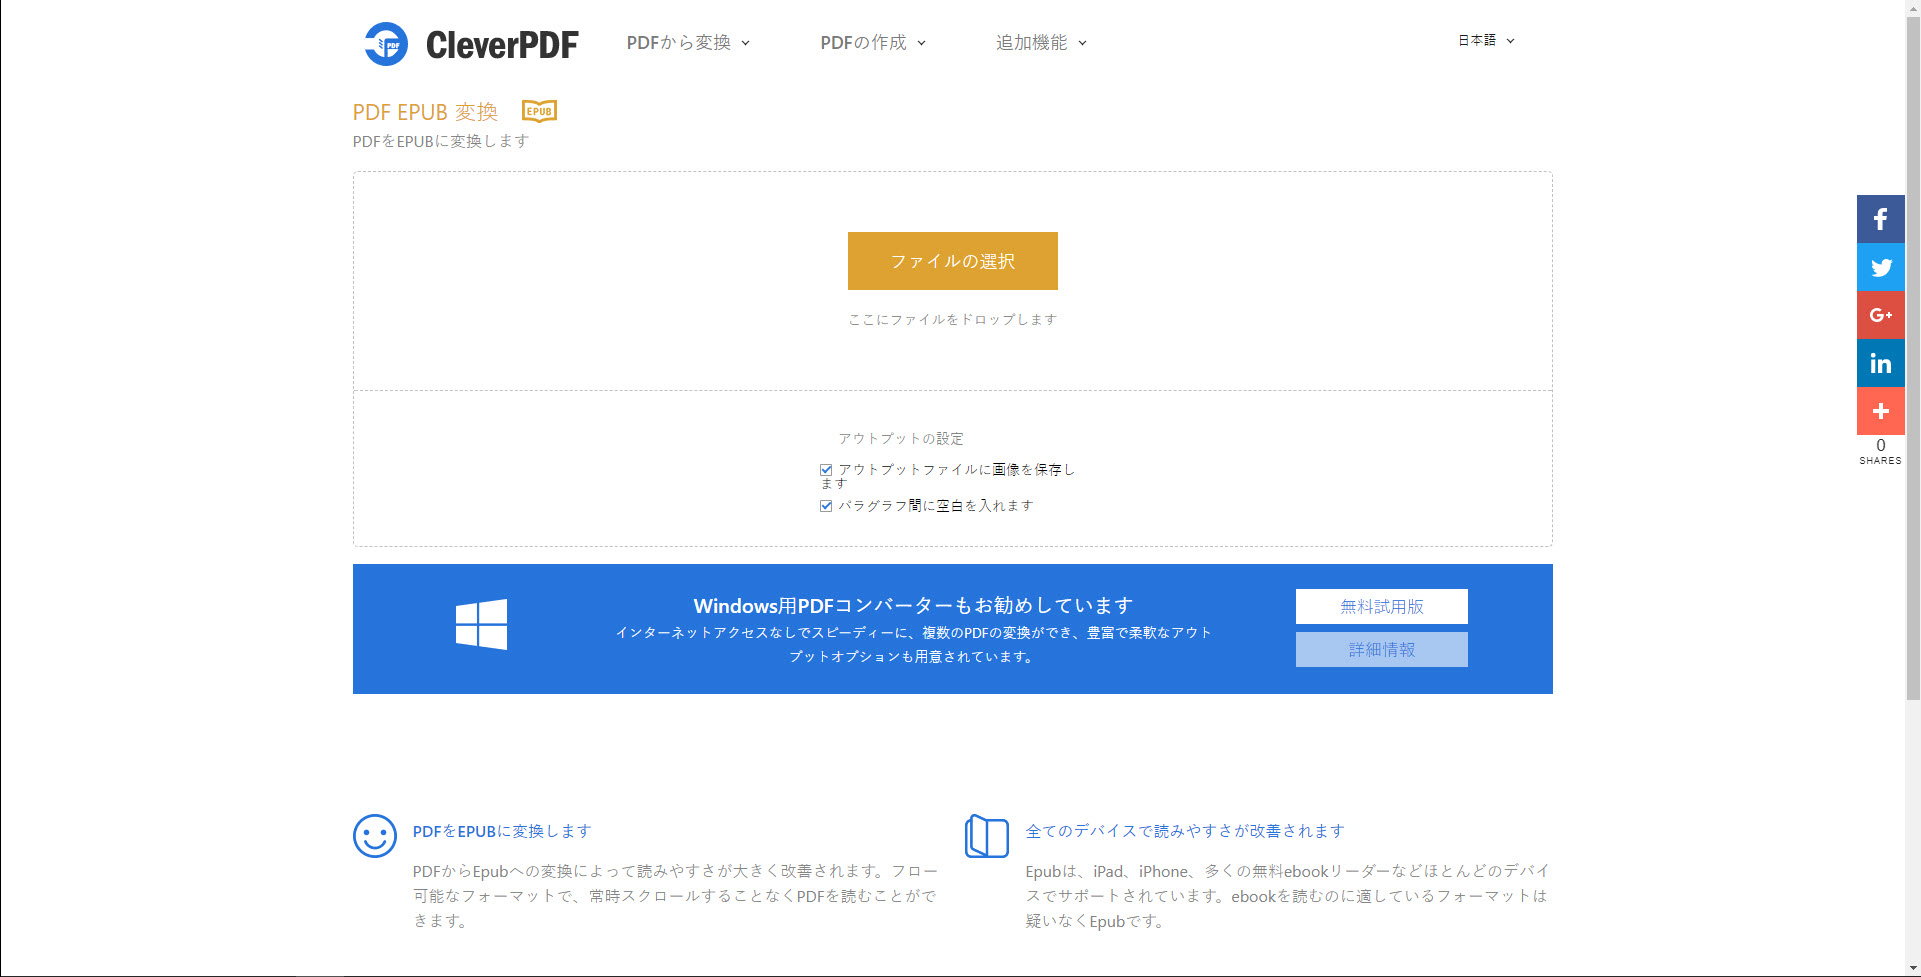
Task: Click 全てのデバイスで読みやすさが改善されます heading
Action: [1185, 831]
